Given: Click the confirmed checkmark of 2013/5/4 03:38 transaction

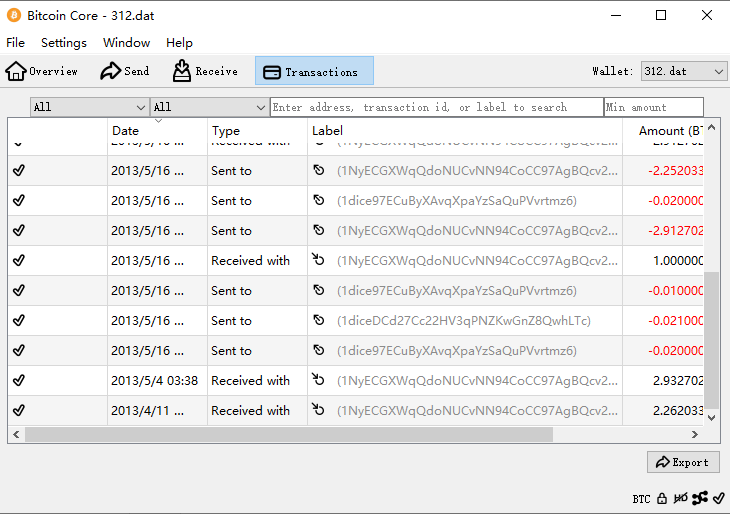Looking at the screenshot, I should 19,381.
